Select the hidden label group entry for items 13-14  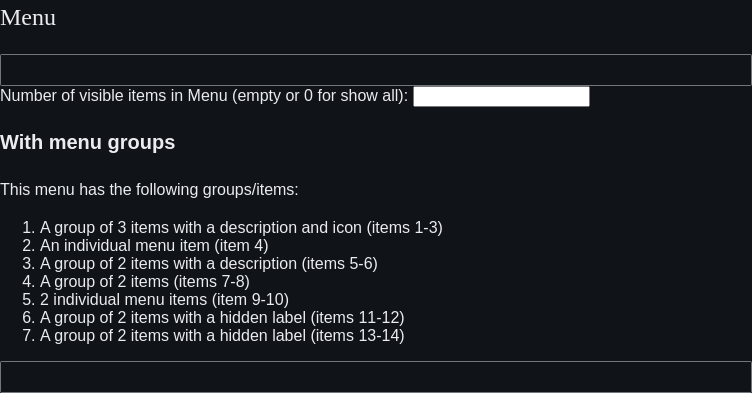(222, 336)
